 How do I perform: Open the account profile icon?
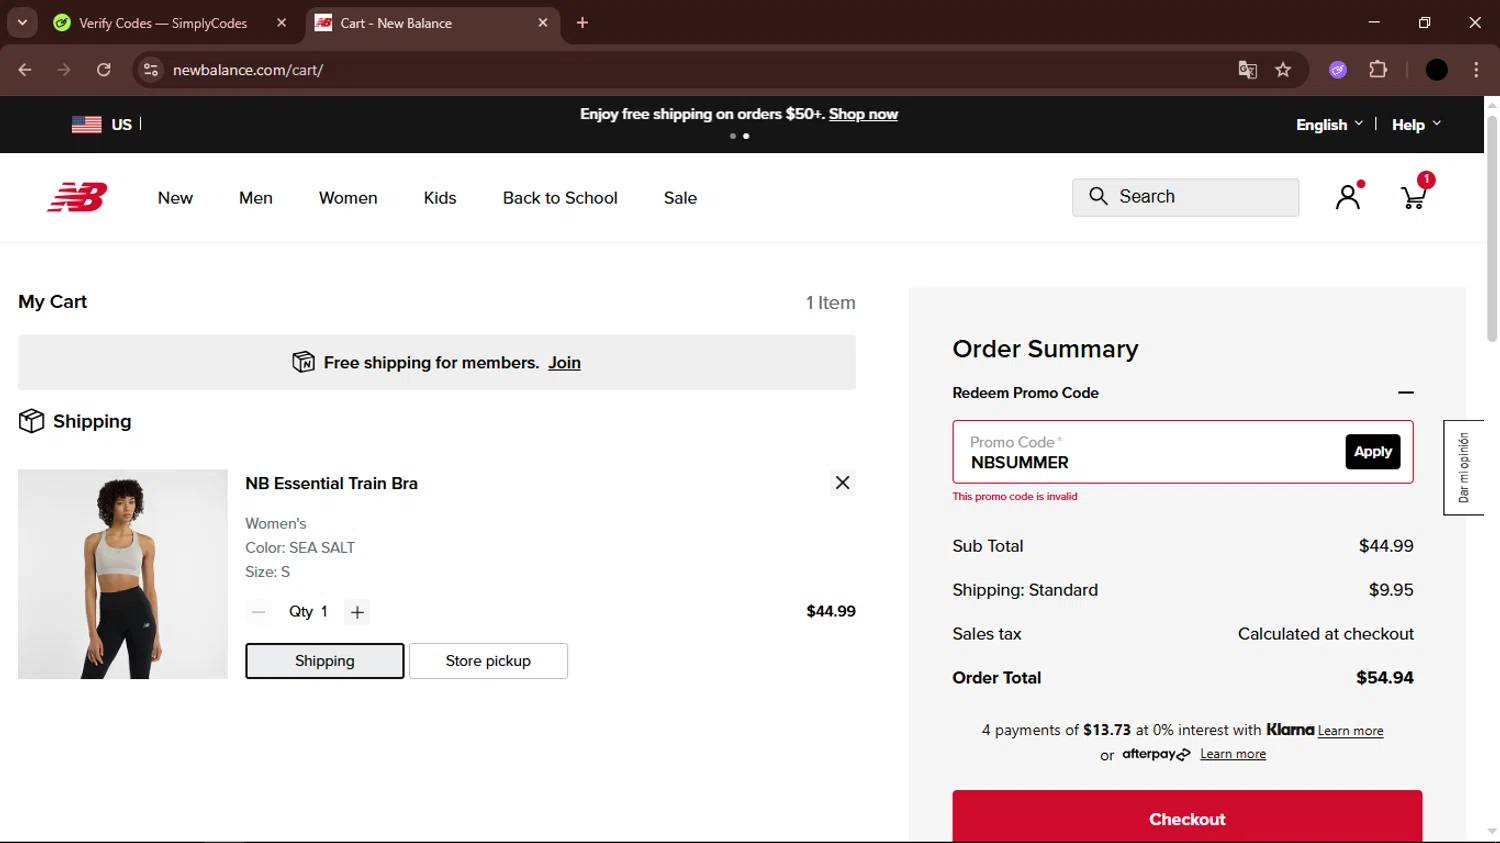1348,197
